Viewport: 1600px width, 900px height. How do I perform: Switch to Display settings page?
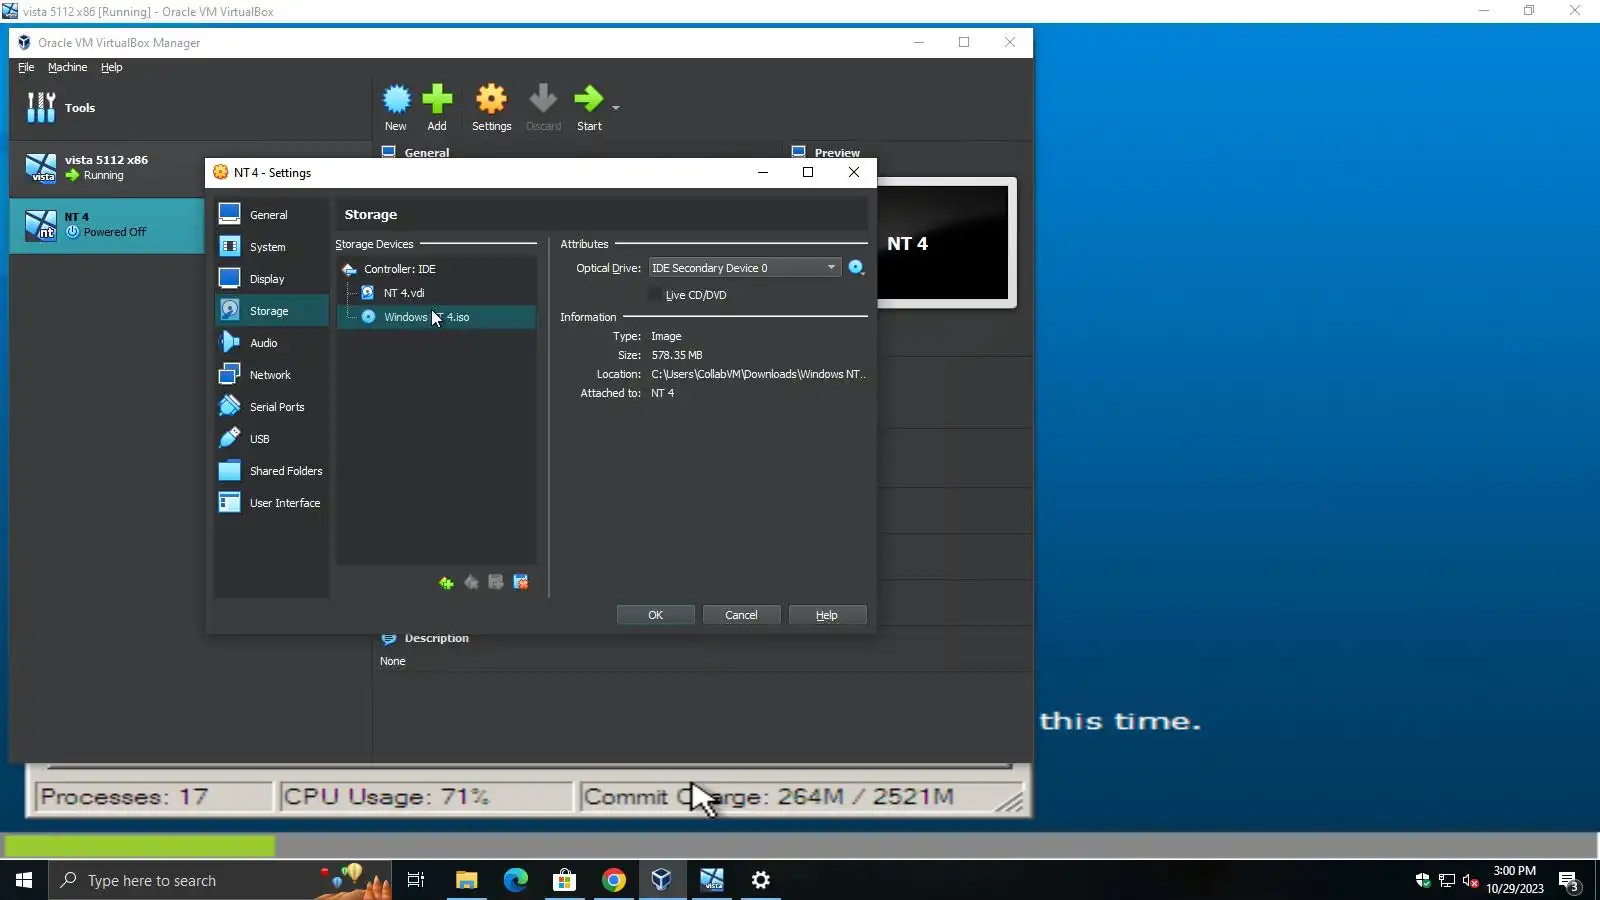pos(272,279)
